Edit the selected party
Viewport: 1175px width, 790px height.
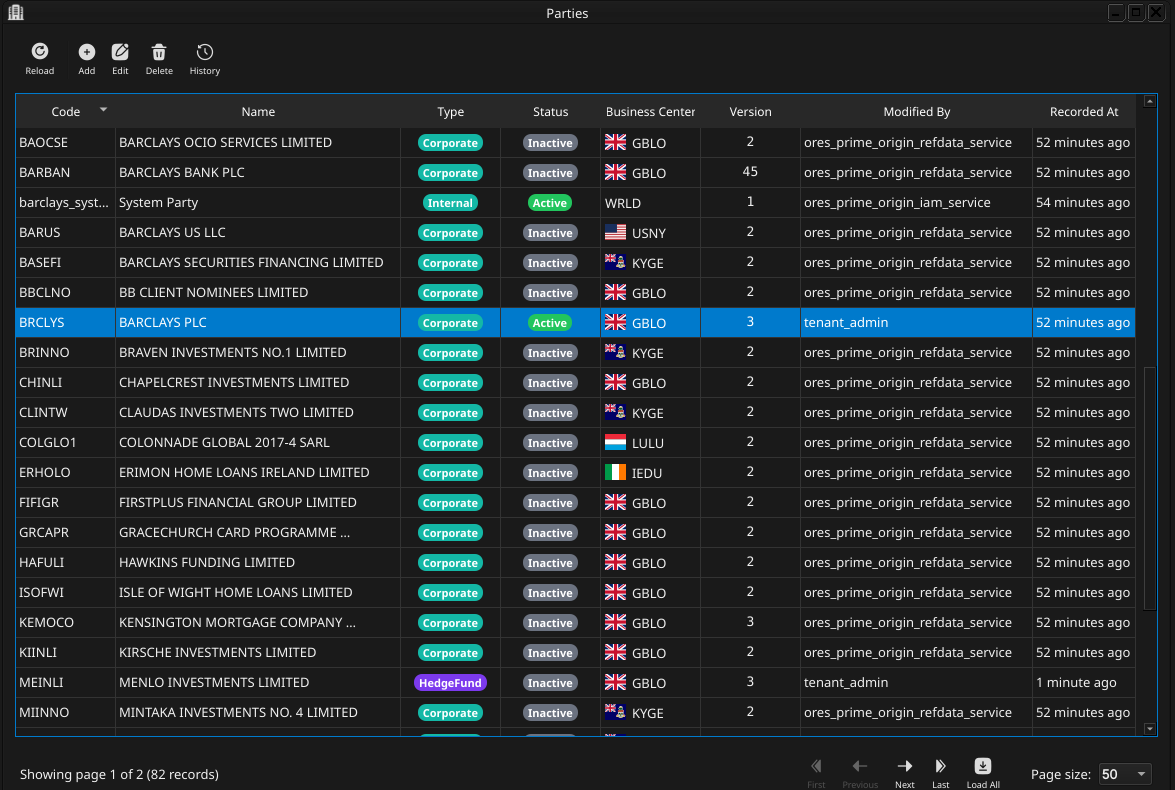(120, 59)
